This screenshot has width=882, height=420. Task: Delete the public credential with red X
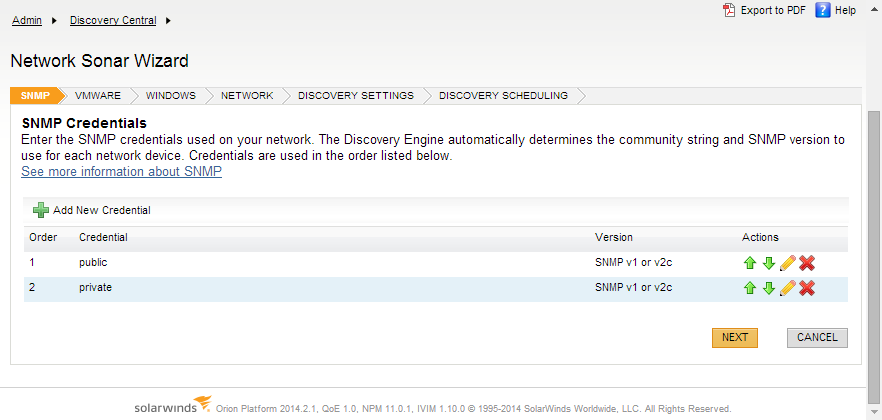tap(807, 263)
